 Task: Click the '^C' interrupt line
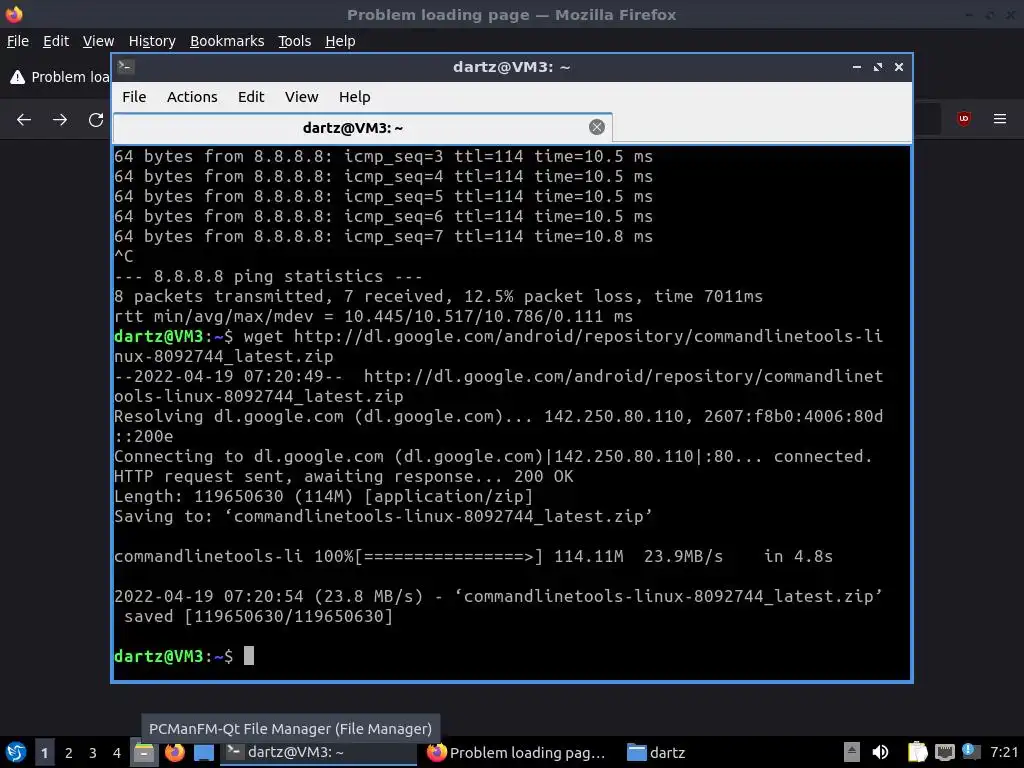(x=123, y=257)
